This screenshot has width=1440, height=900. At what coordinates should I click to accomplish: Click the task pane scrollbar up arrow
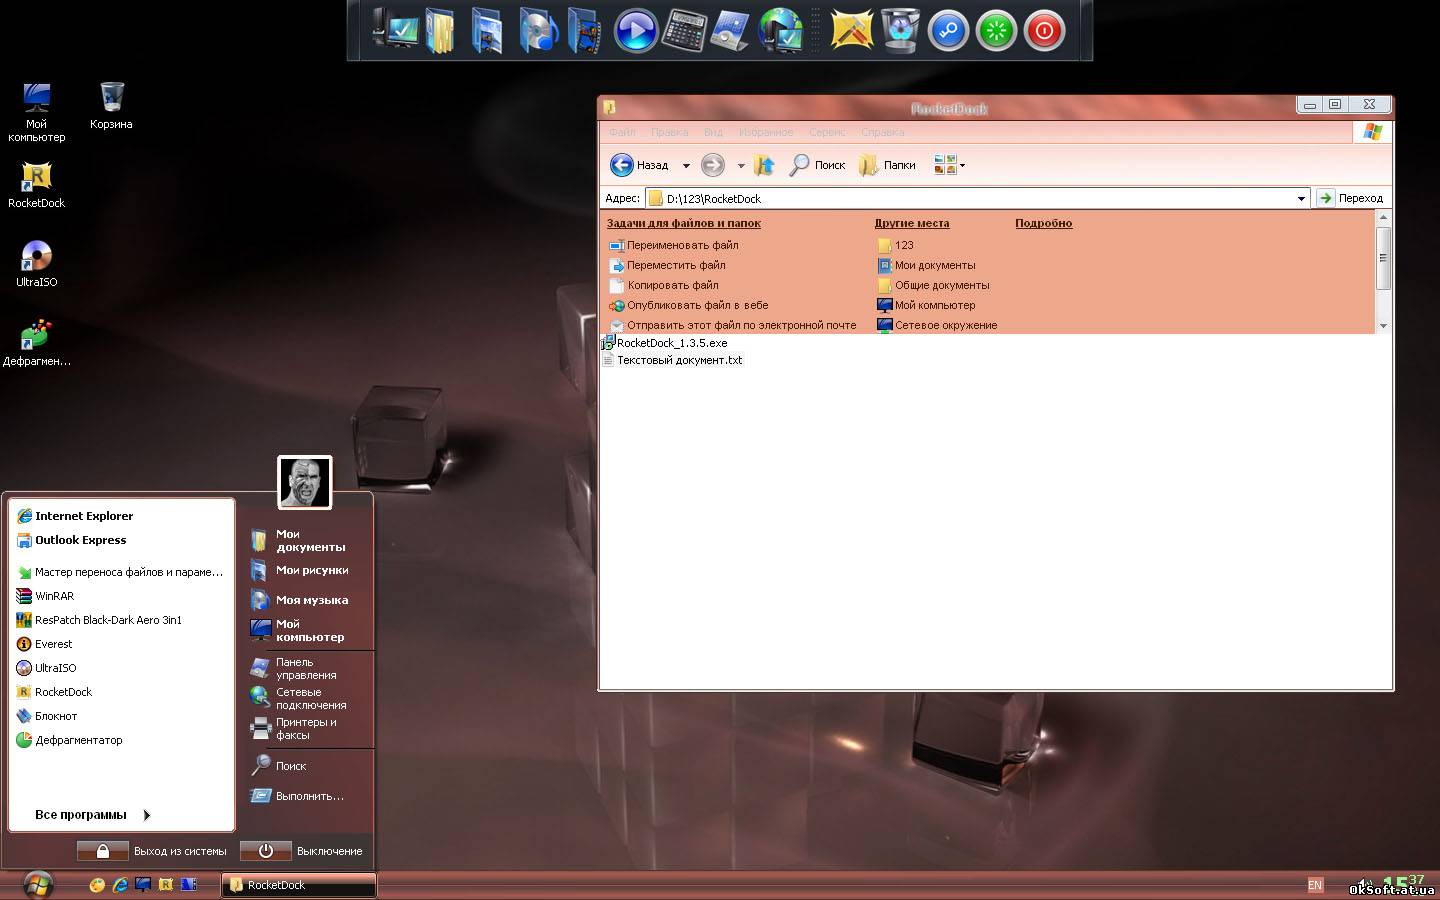(x=1383, y=219)
